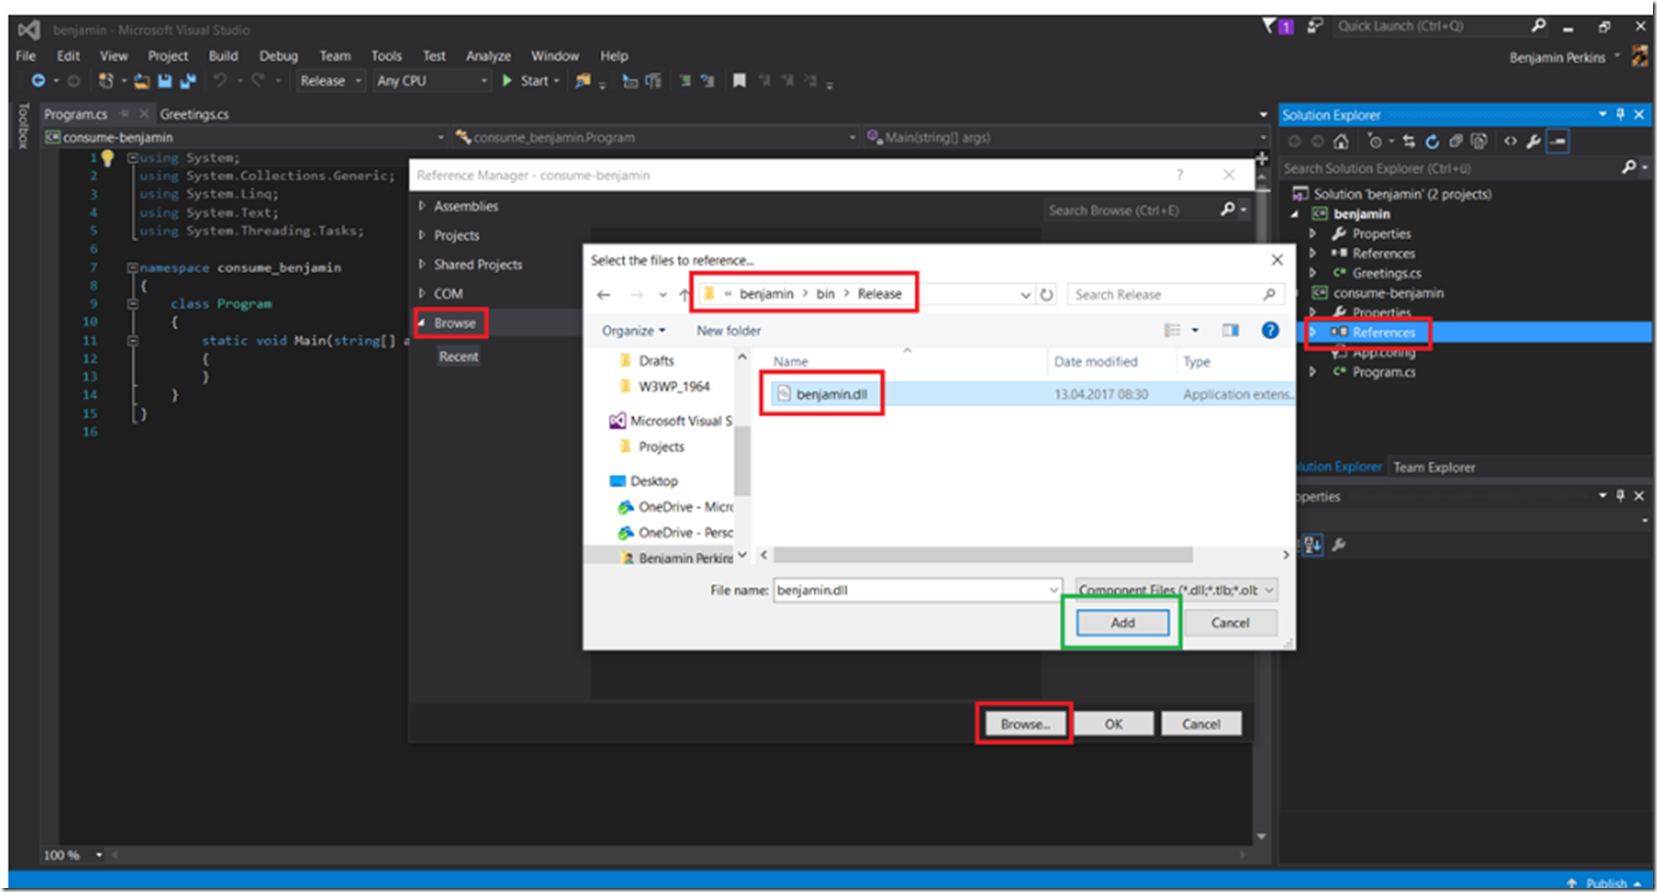
Task: Click the Show All Files icon
Action: click(1479, 142)
